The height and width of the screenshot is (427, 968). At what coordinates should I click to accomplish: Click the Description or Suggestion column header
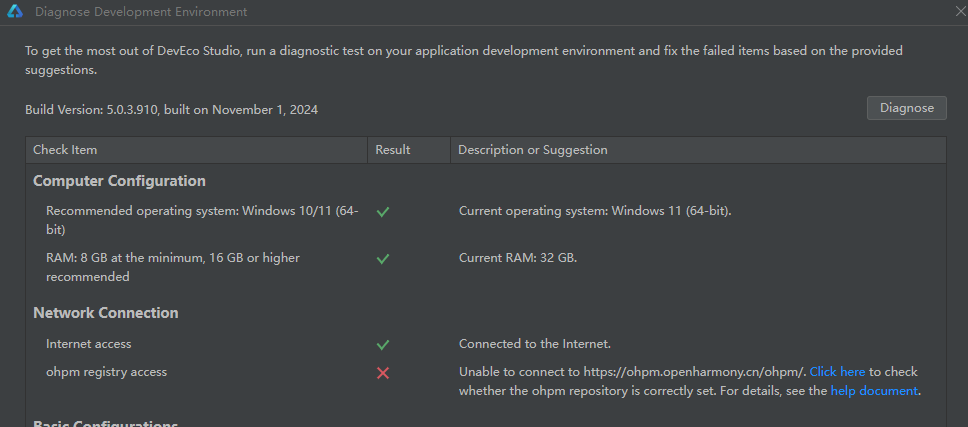click(698, 150)
